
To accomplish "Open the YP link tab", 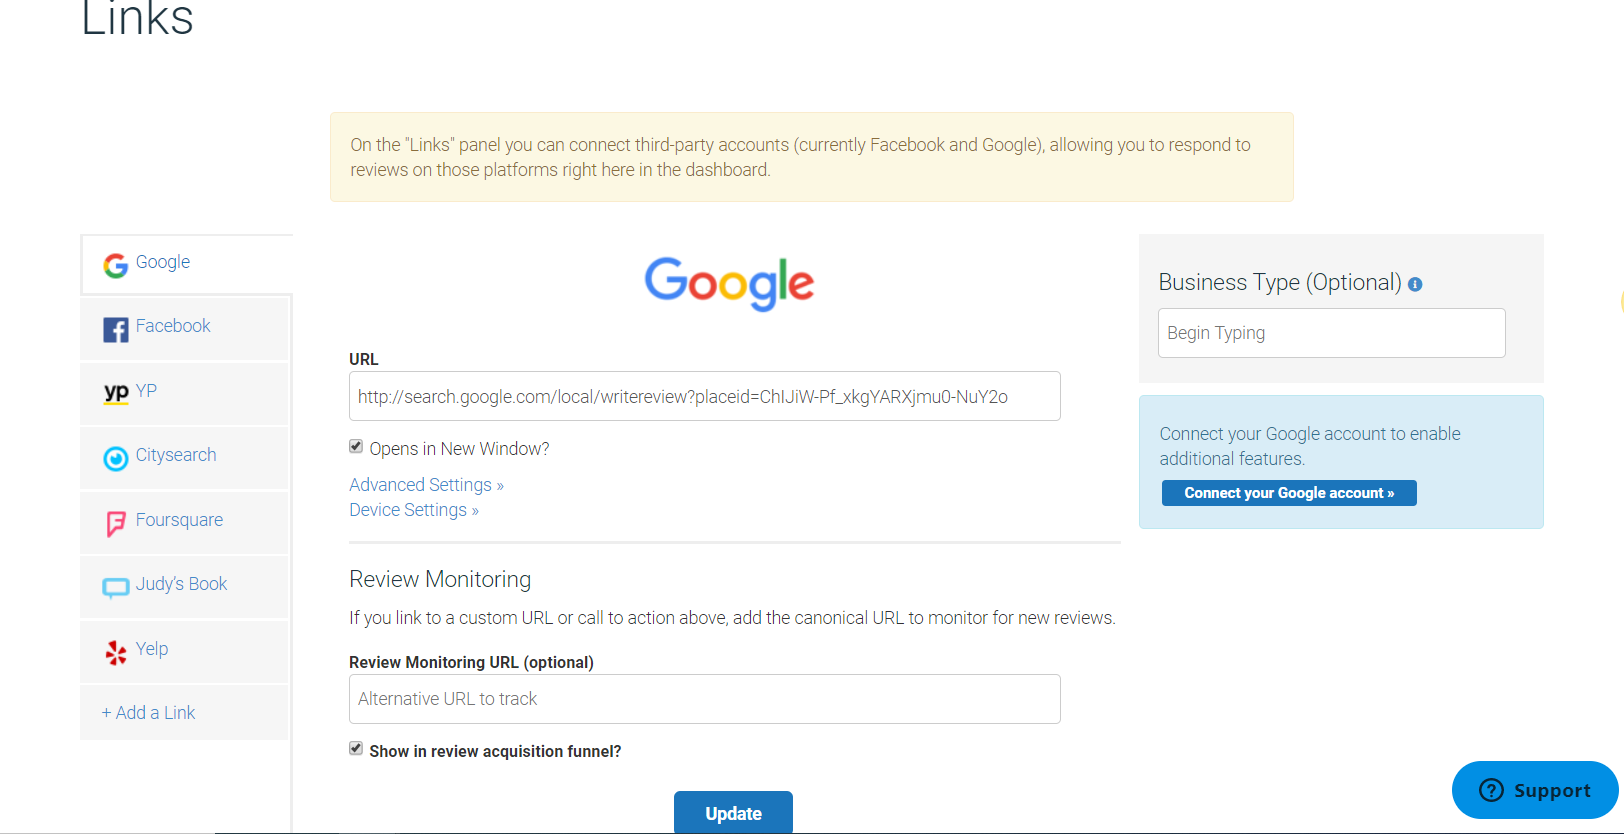I will pyautogui.click(x=185, y=393).
